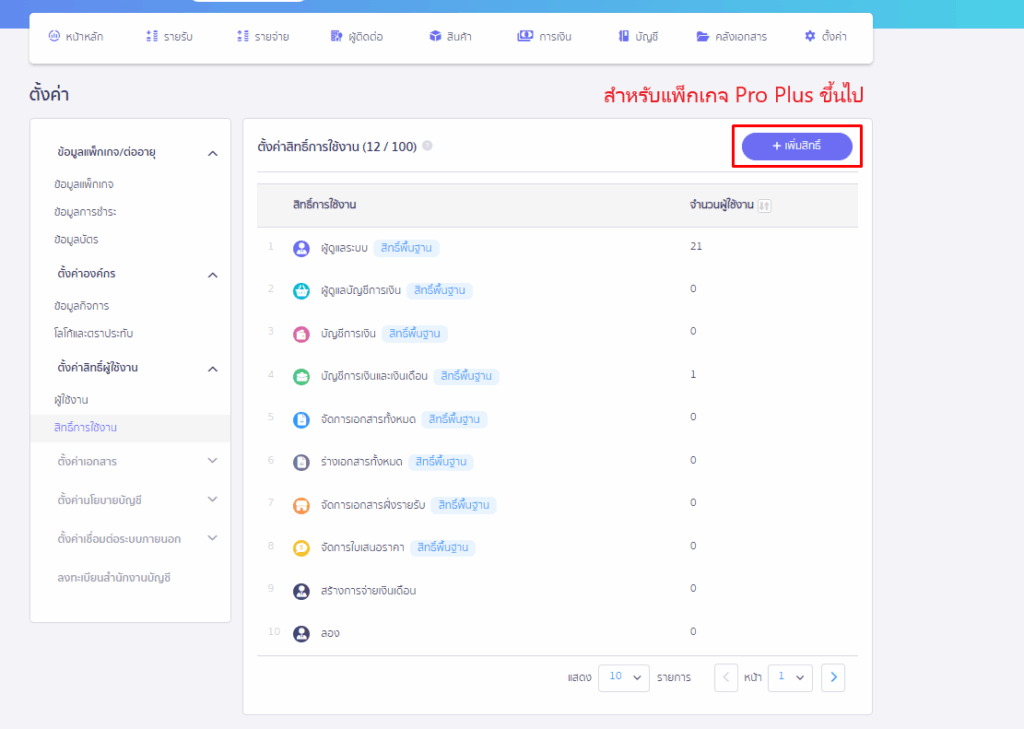Click the จัดการเอกสารทั้งหมด document icon
1024x729 pixels.
coord(301,420)
